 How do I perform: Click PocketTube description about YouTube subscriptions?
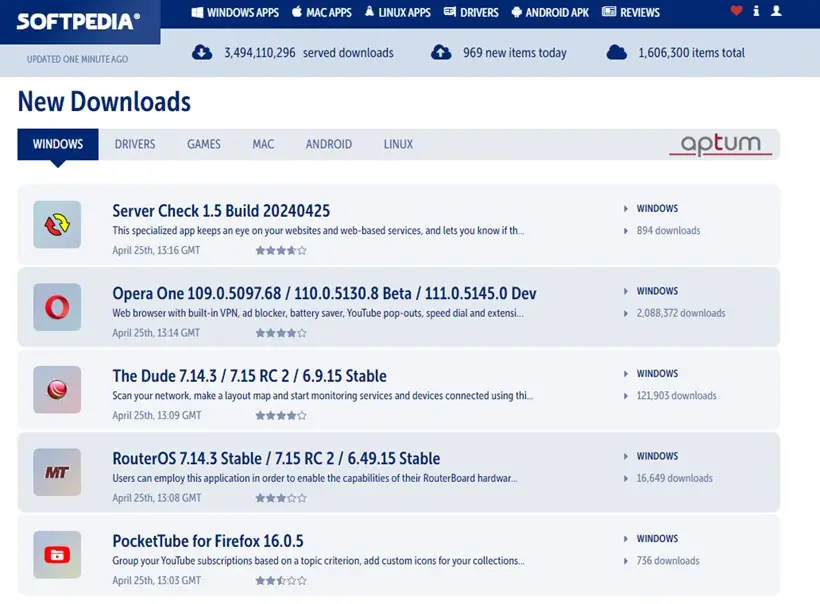pyautogui.click(x=318, y=561)
